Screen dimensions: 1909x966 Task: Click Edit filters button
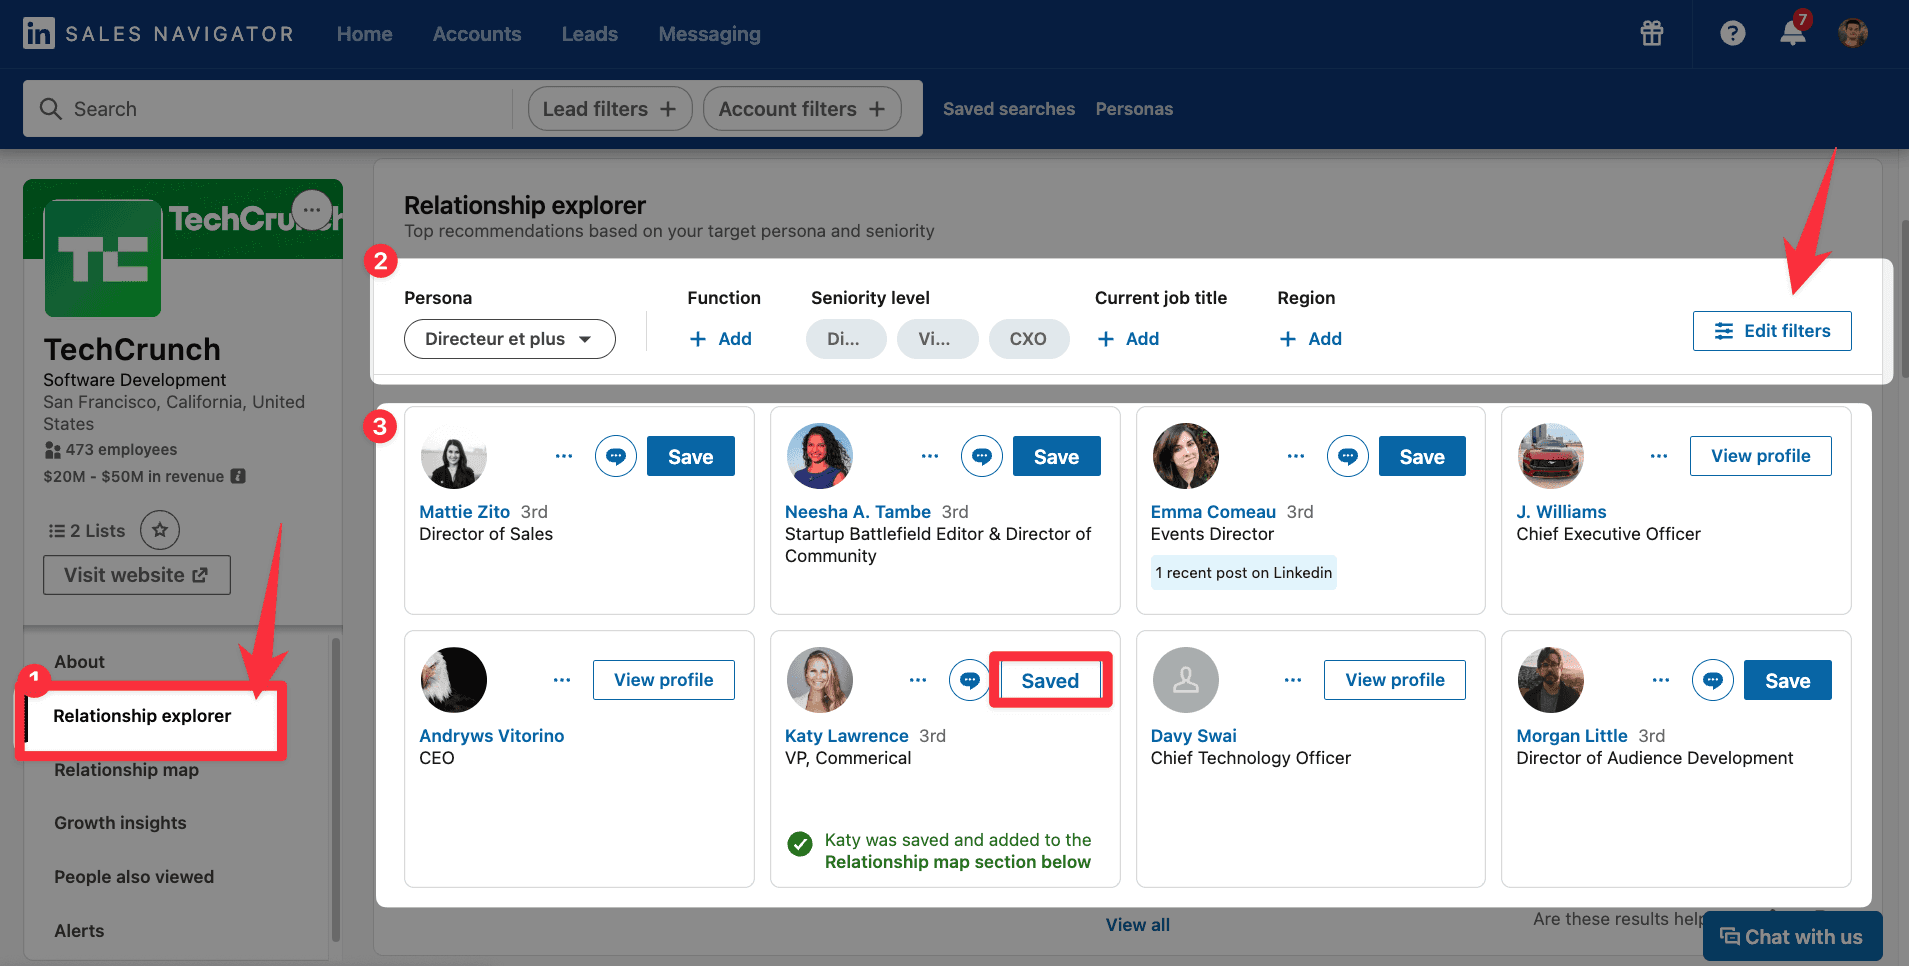click(x=1772, y=331)
